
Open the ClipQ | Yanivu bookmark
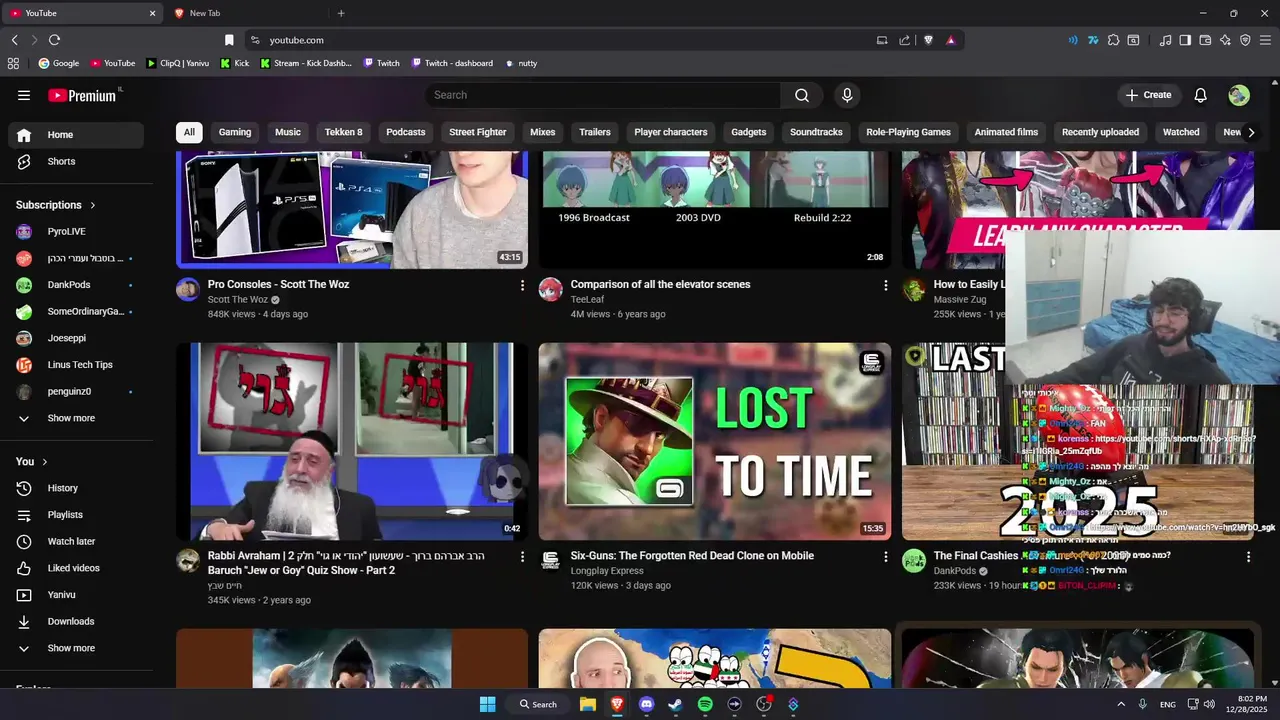pos(178,63)
